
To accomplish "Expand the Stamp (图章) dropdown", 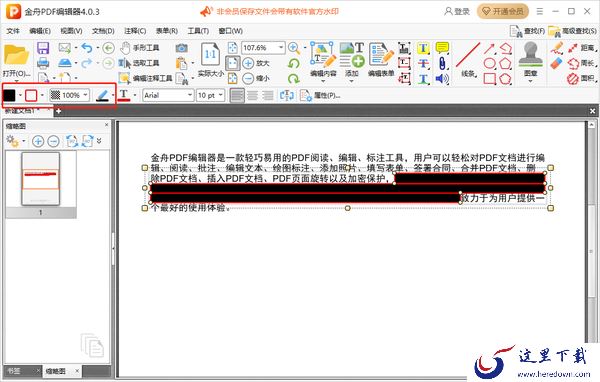I will (530, 81).
